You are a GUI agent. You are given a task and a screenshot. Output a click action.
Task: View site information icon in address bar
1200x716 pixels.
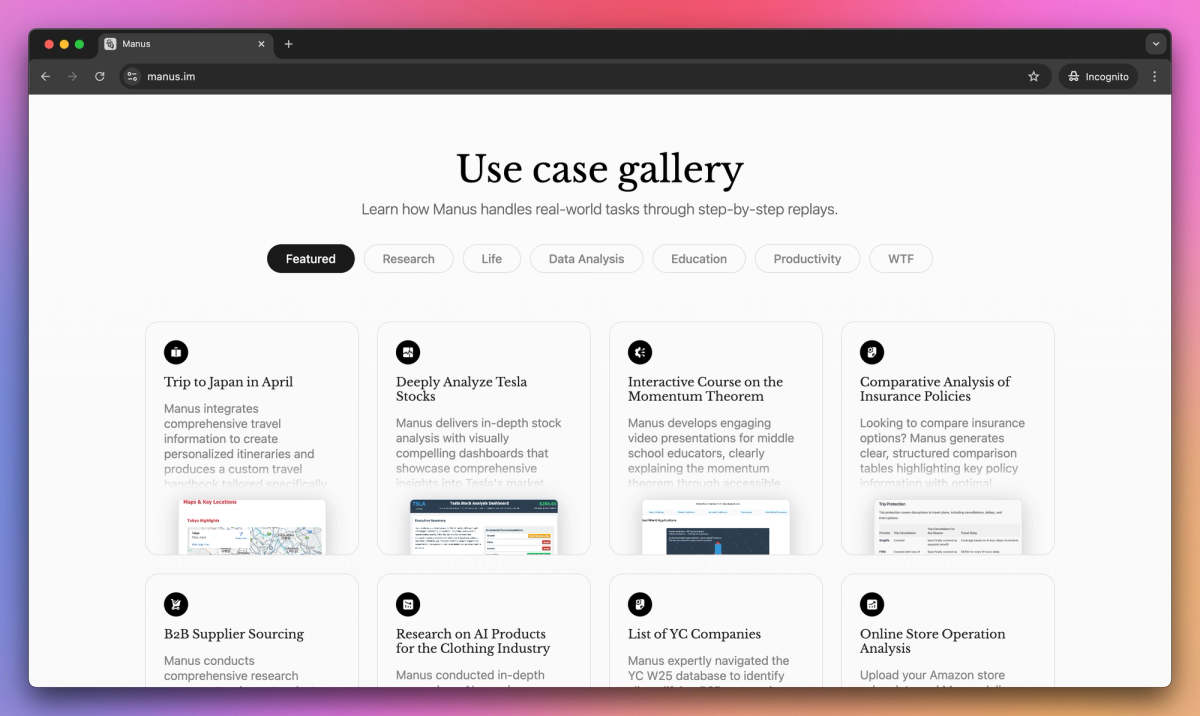[132, 76]
